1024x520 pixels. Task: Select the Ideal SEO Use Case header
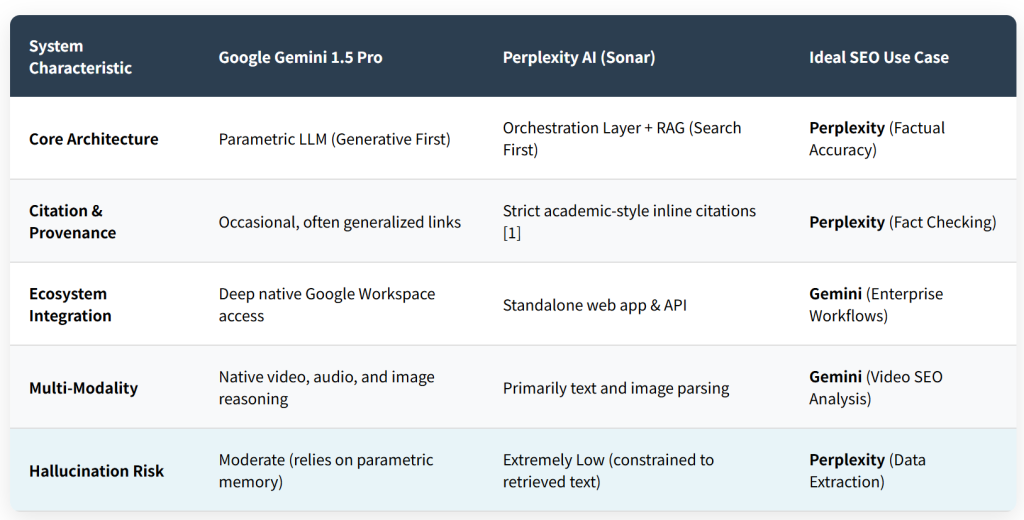[878, 57]
